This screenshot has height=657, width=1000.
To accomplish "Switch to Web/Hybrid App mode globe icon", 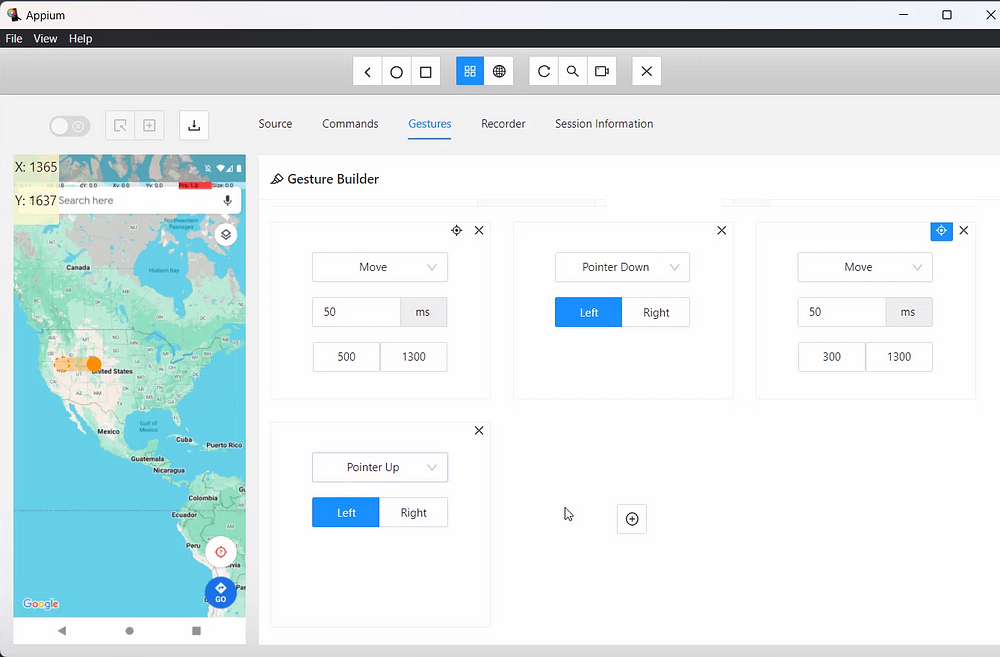I will pyautogui.click(x=499, y=71).
